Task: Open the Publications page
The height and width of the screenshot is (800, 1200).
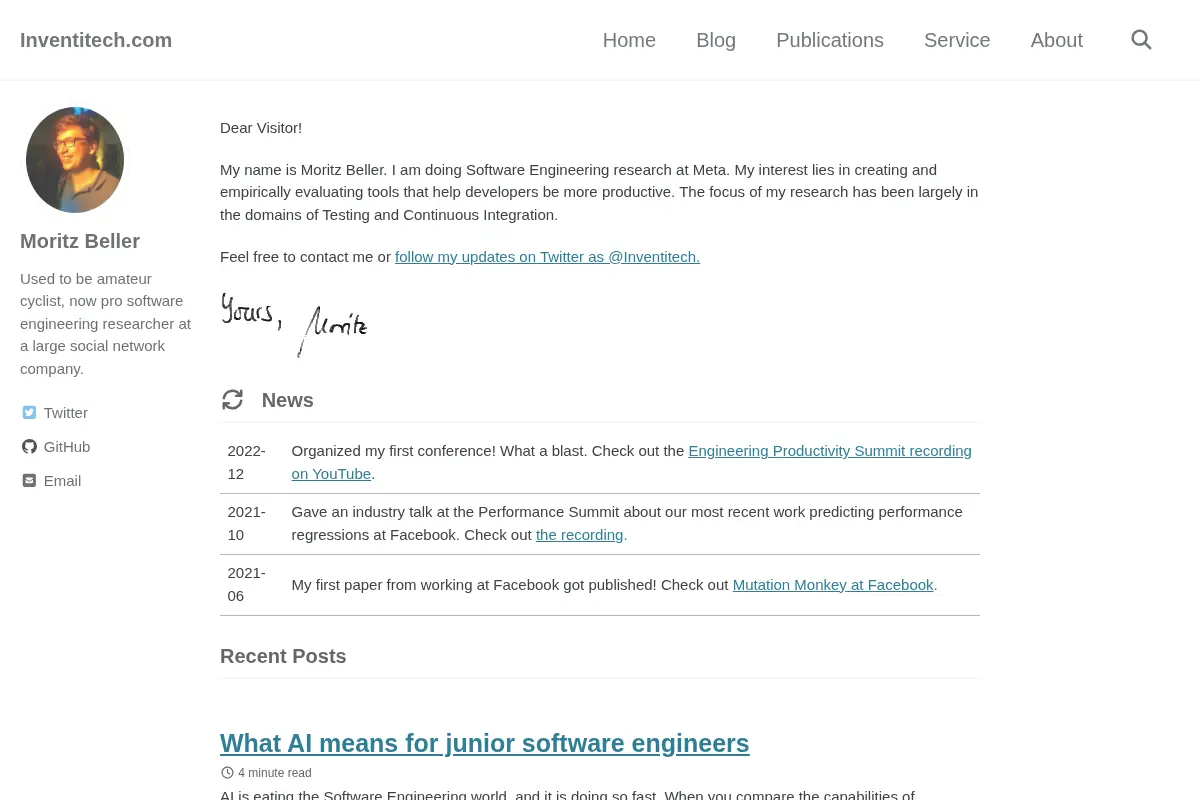Action: click(x=830, y=40)
